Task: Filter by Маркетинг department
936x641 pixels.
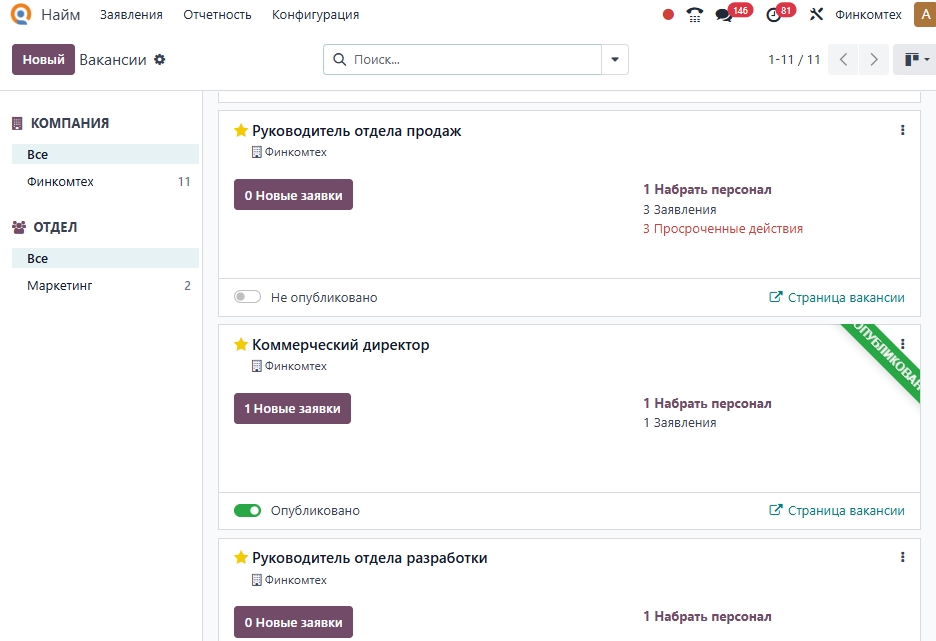Action: click(60, 286)
